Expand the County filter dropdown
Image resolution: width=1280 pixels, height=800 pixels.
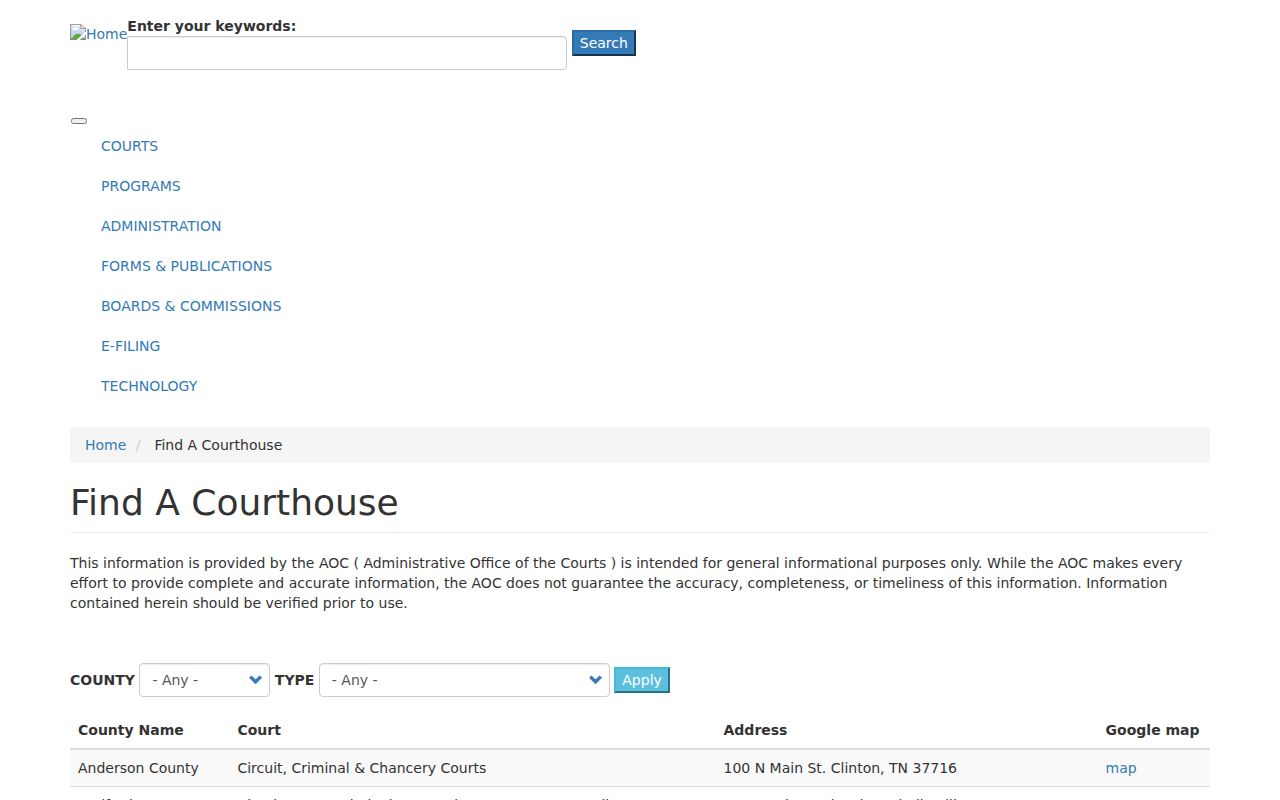(204, 680)
